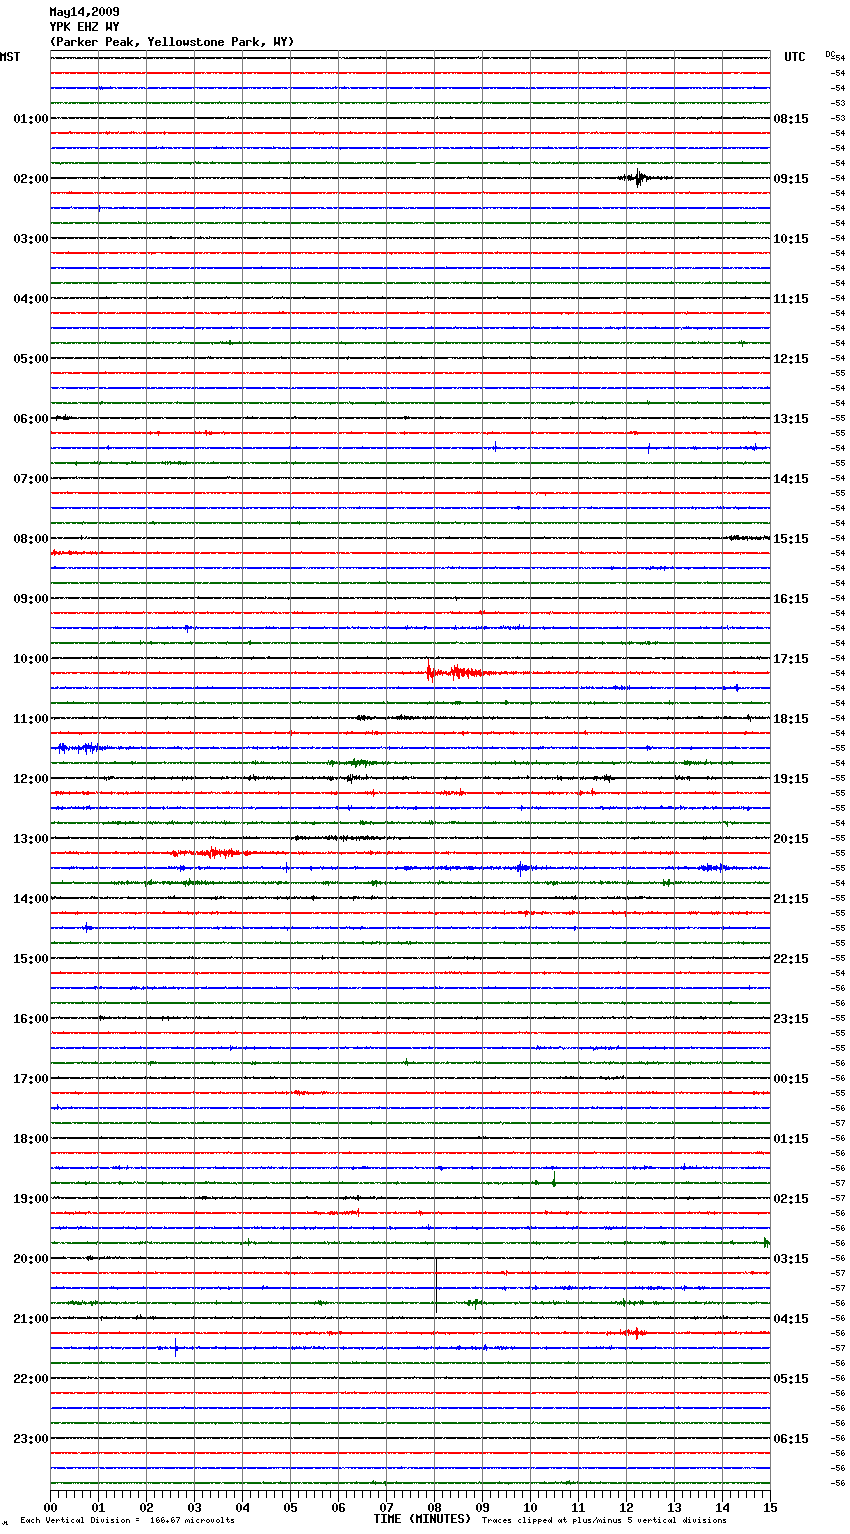Click the 06:15 UTC time label
This screenshot has width=850, height=1534.
(x=791, y=1439)
